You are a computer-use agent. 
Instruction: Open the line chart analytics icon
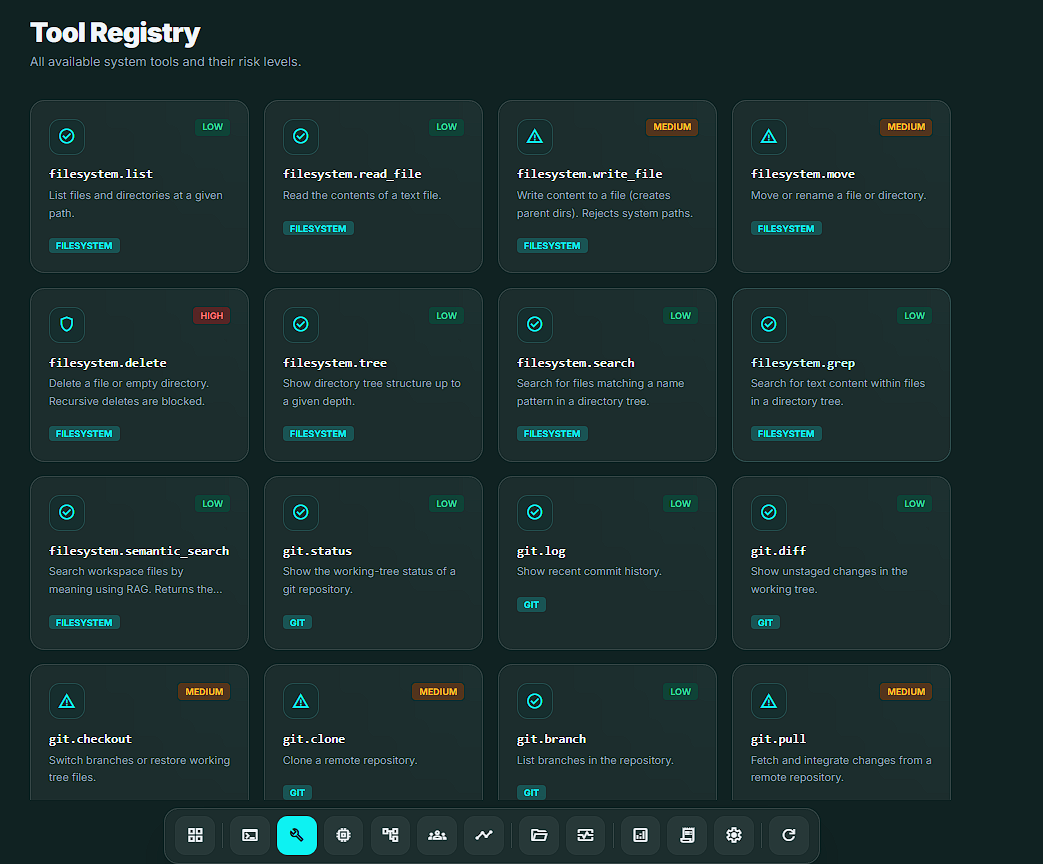[484, 835]
